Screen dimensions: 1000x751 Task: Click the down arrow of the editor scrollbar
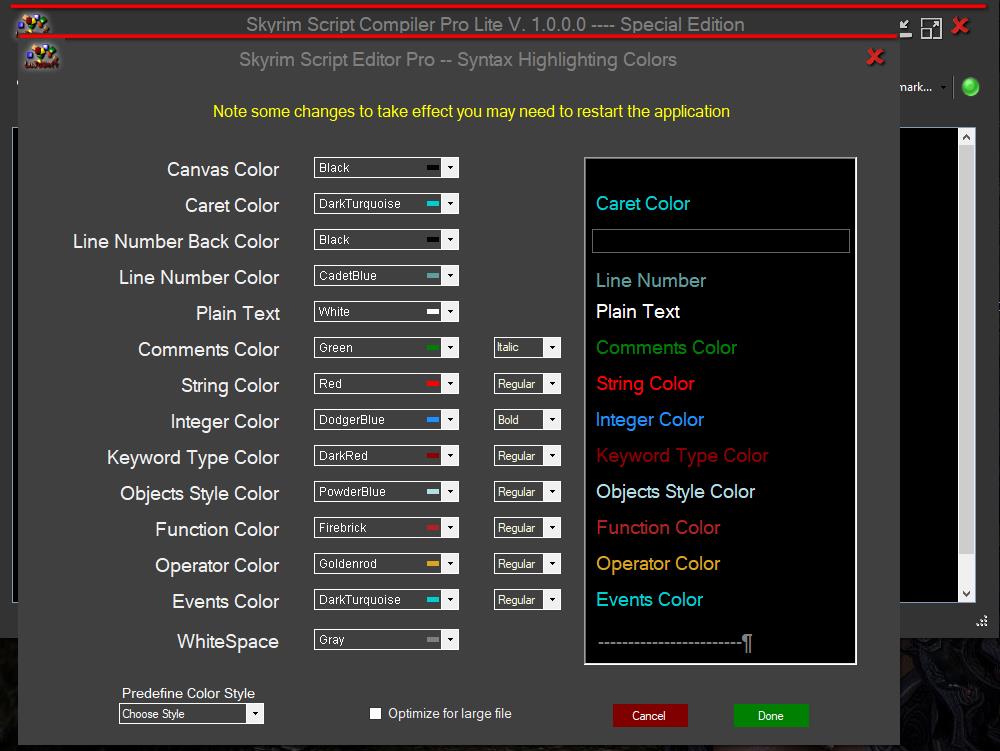coord(966,592)
